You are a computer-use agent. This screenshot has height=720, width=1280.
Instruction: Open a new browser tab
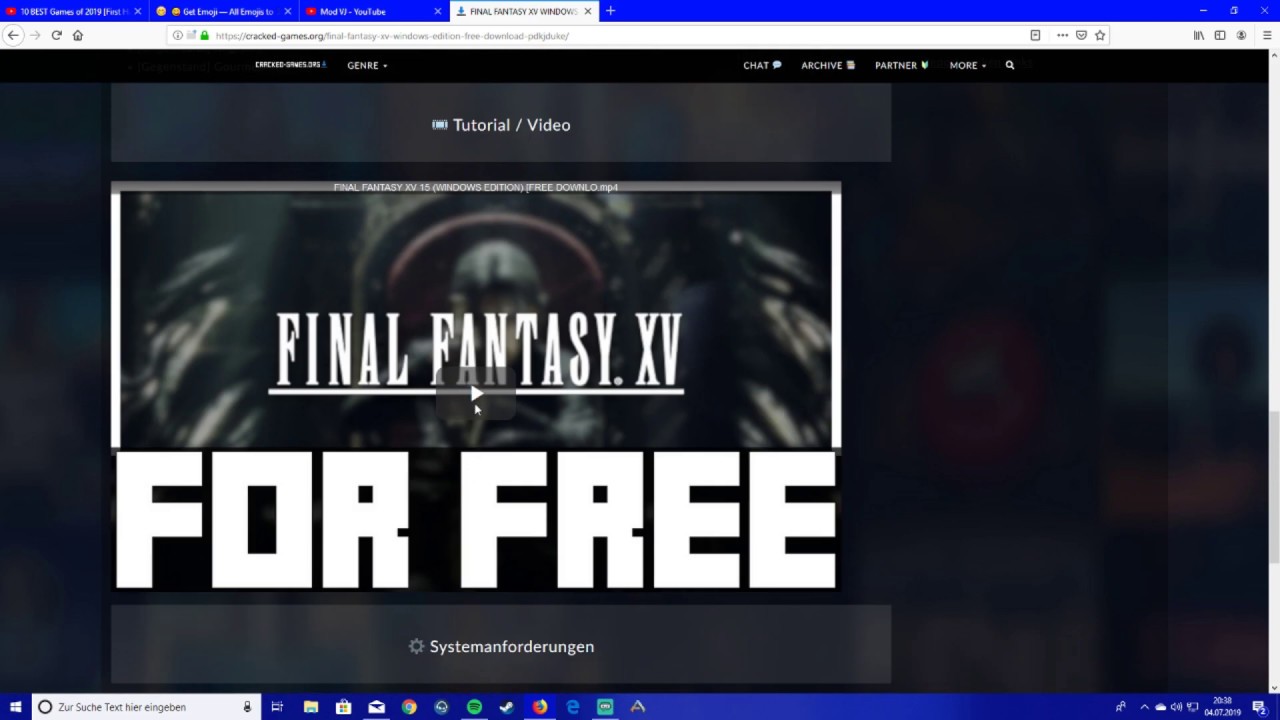tap(611, 11)
